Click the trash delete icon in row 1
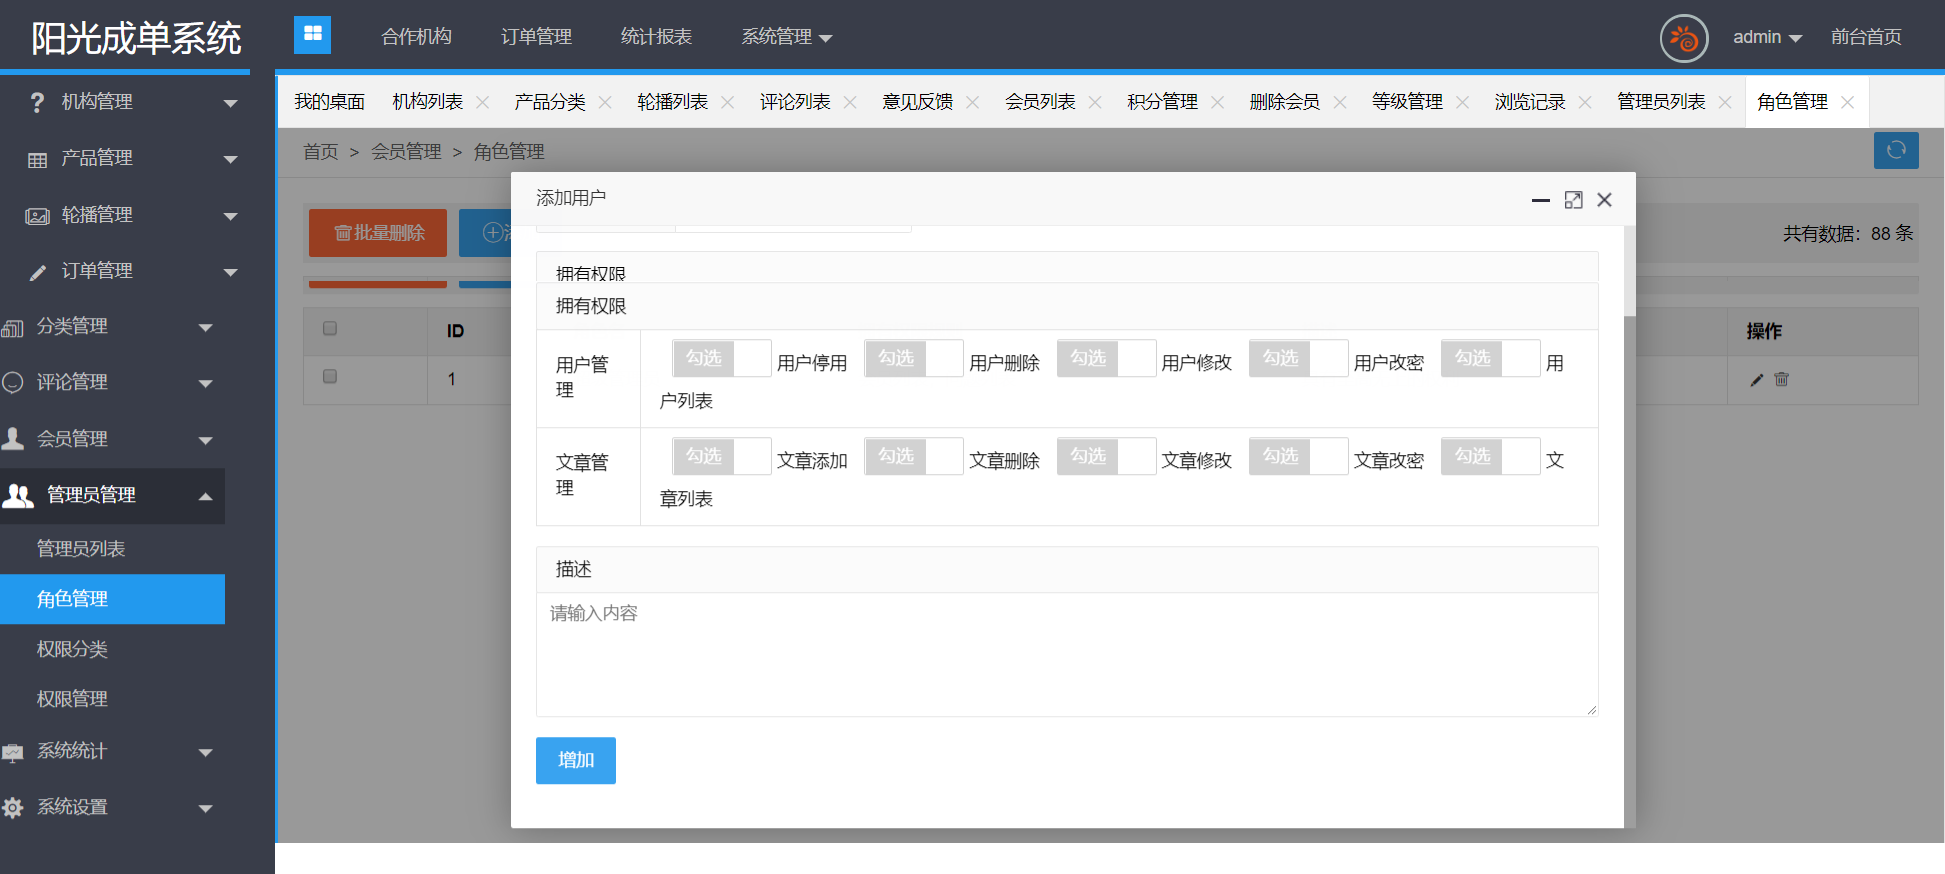Screen dimensions: 1945x874 [1781, 380]
